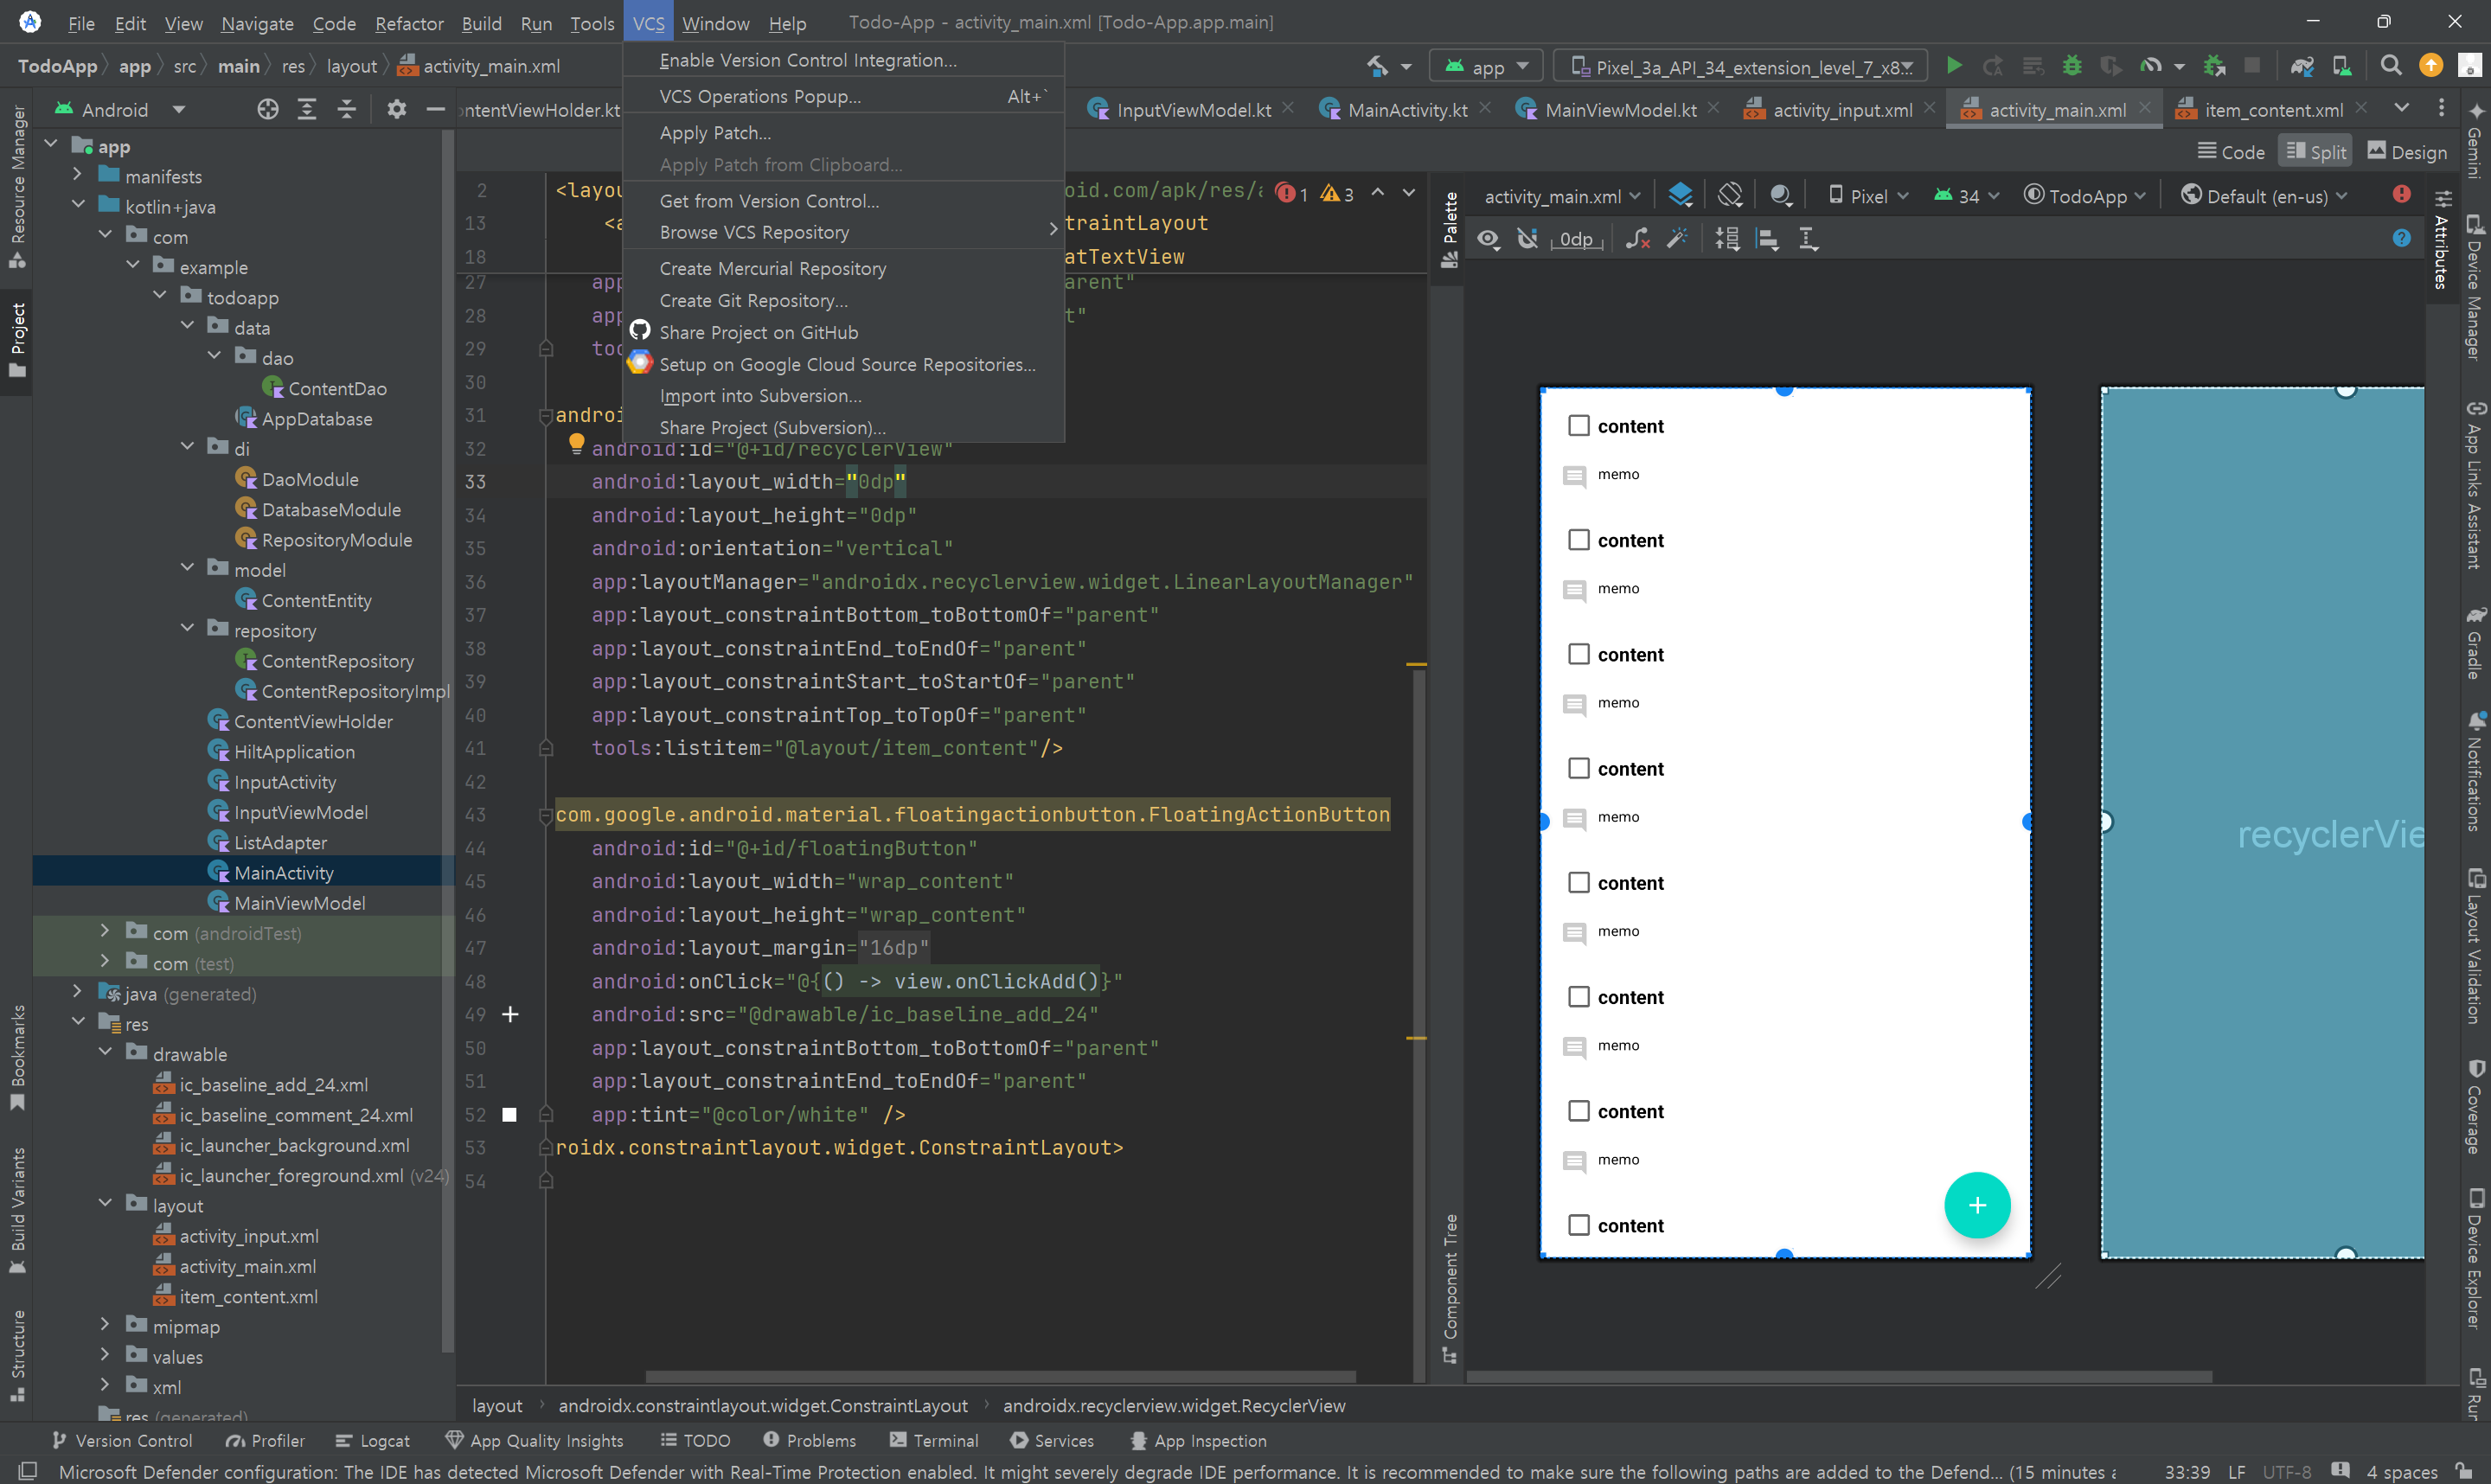Screen dimensions: 2491x1484
Task: Open MainViewModel in the project tree
Action: point(299,903)
